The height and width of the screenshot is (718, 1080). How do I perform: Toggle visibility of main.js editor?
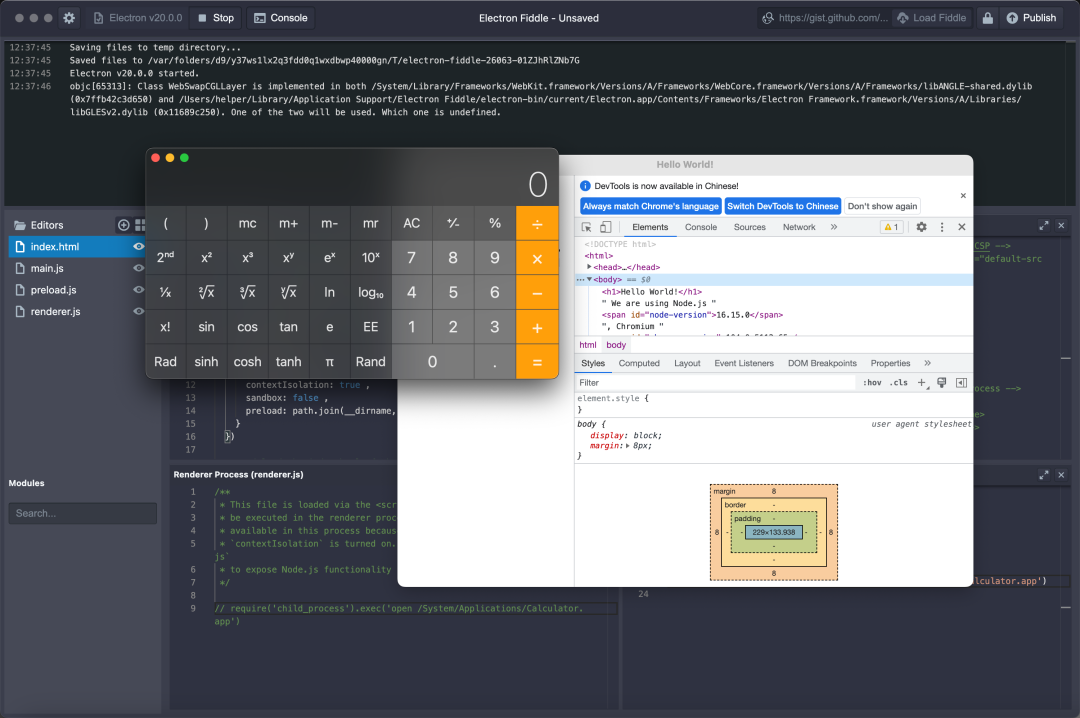[x=139, y=268]
